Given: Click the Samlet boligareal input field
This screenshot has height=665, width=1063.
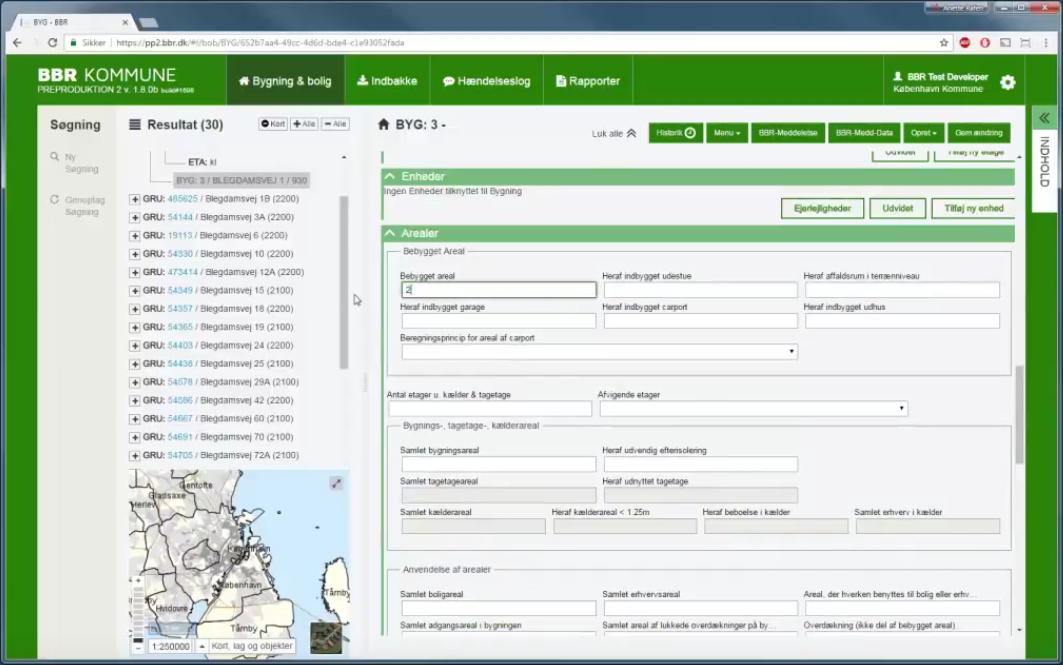Looking at the screenshot, I should pos(498,608).
